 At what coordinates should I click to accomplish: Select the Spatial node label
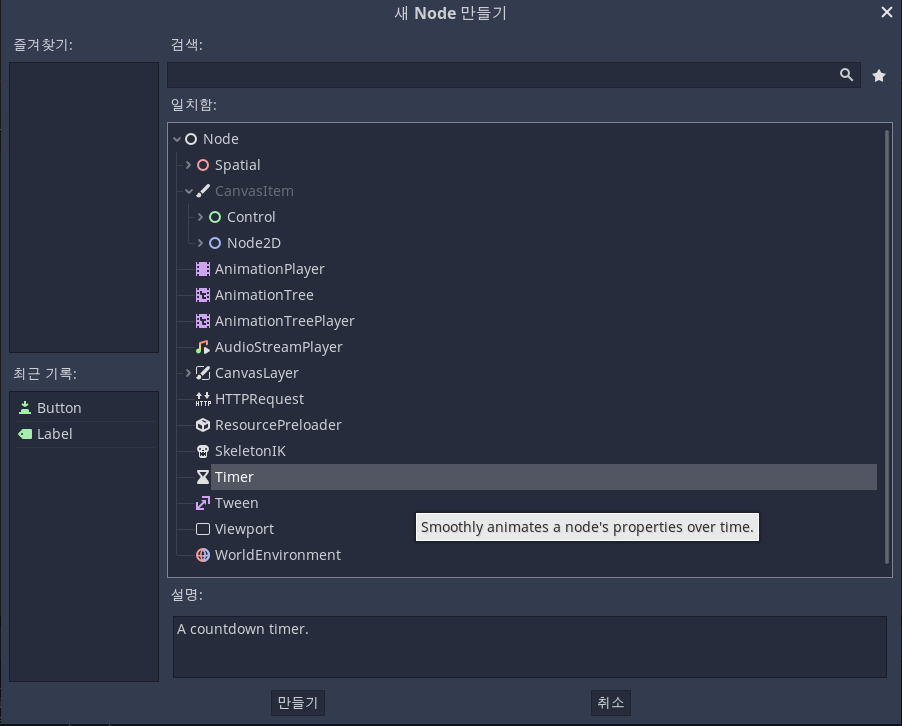[x=237, y=165]
